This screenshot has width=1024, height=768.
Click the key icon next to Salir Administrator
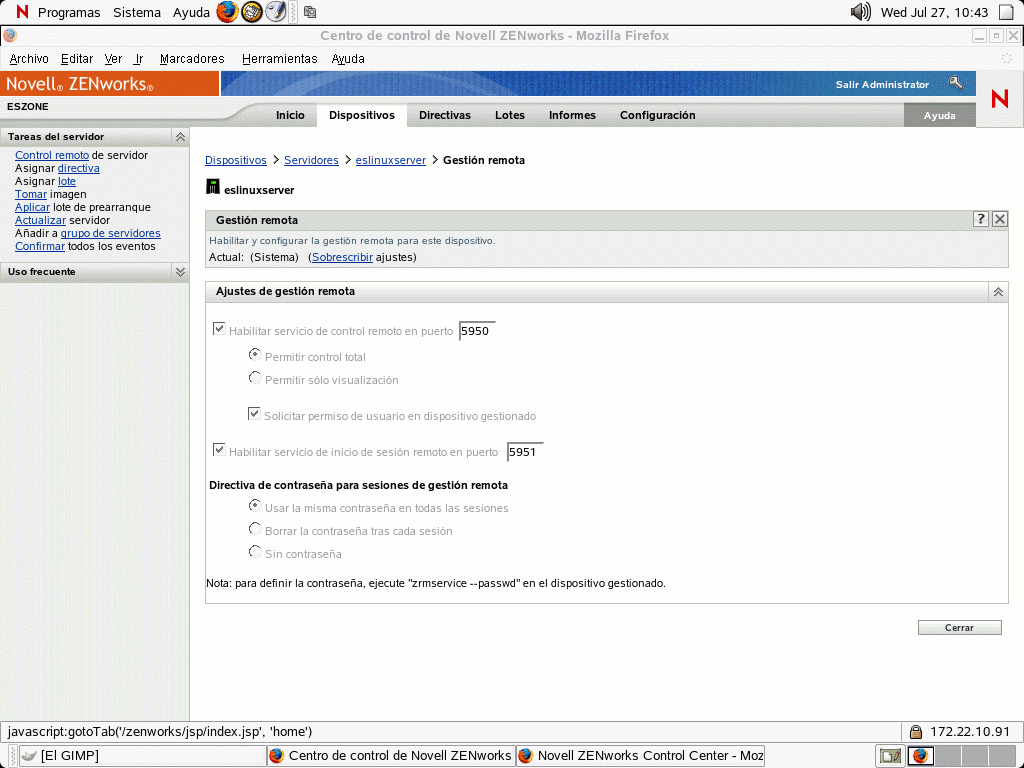pyautogui.click(x=956, y=84)
